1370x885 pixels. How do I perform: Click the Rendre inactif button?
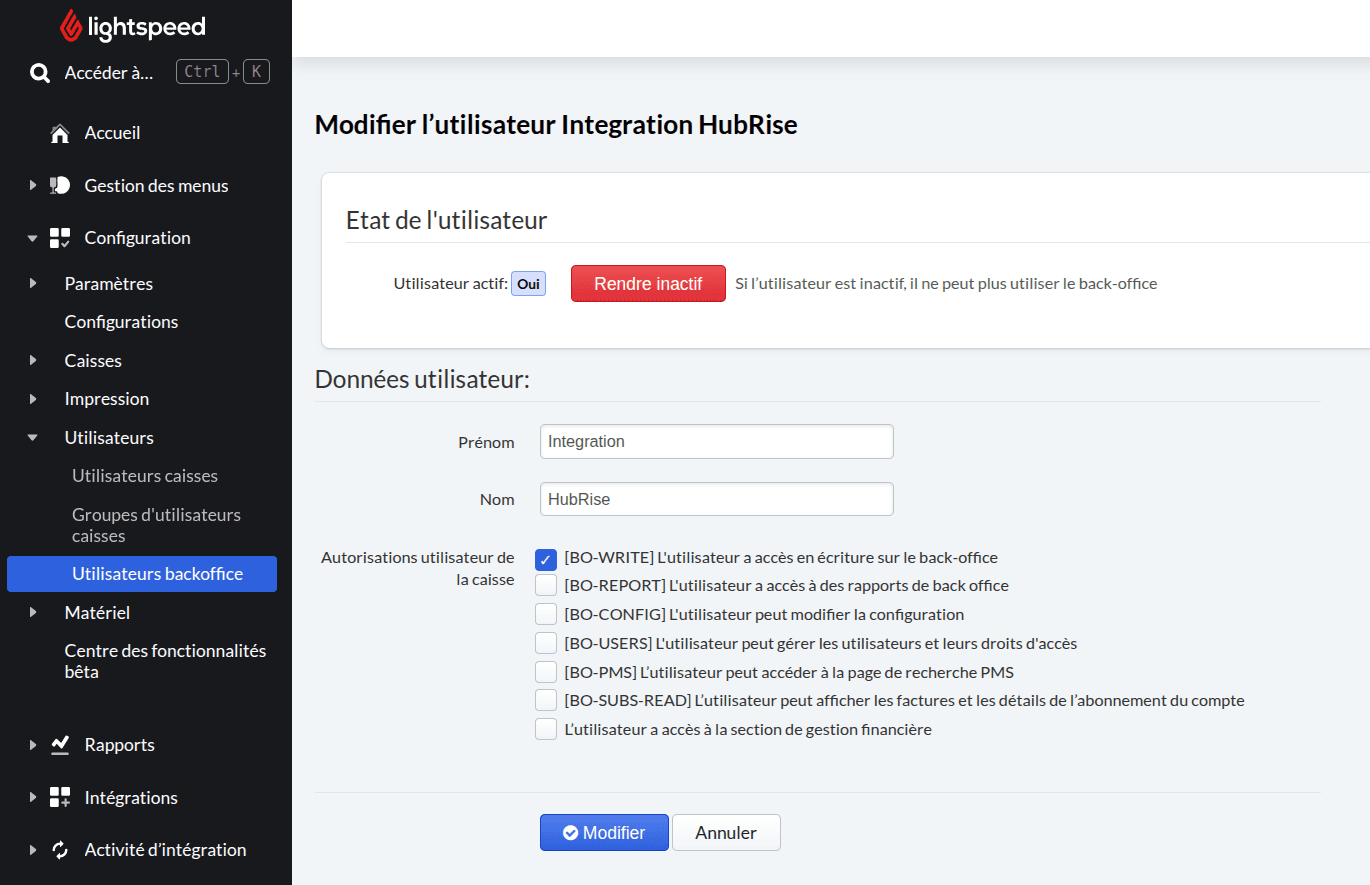[648, 283]
